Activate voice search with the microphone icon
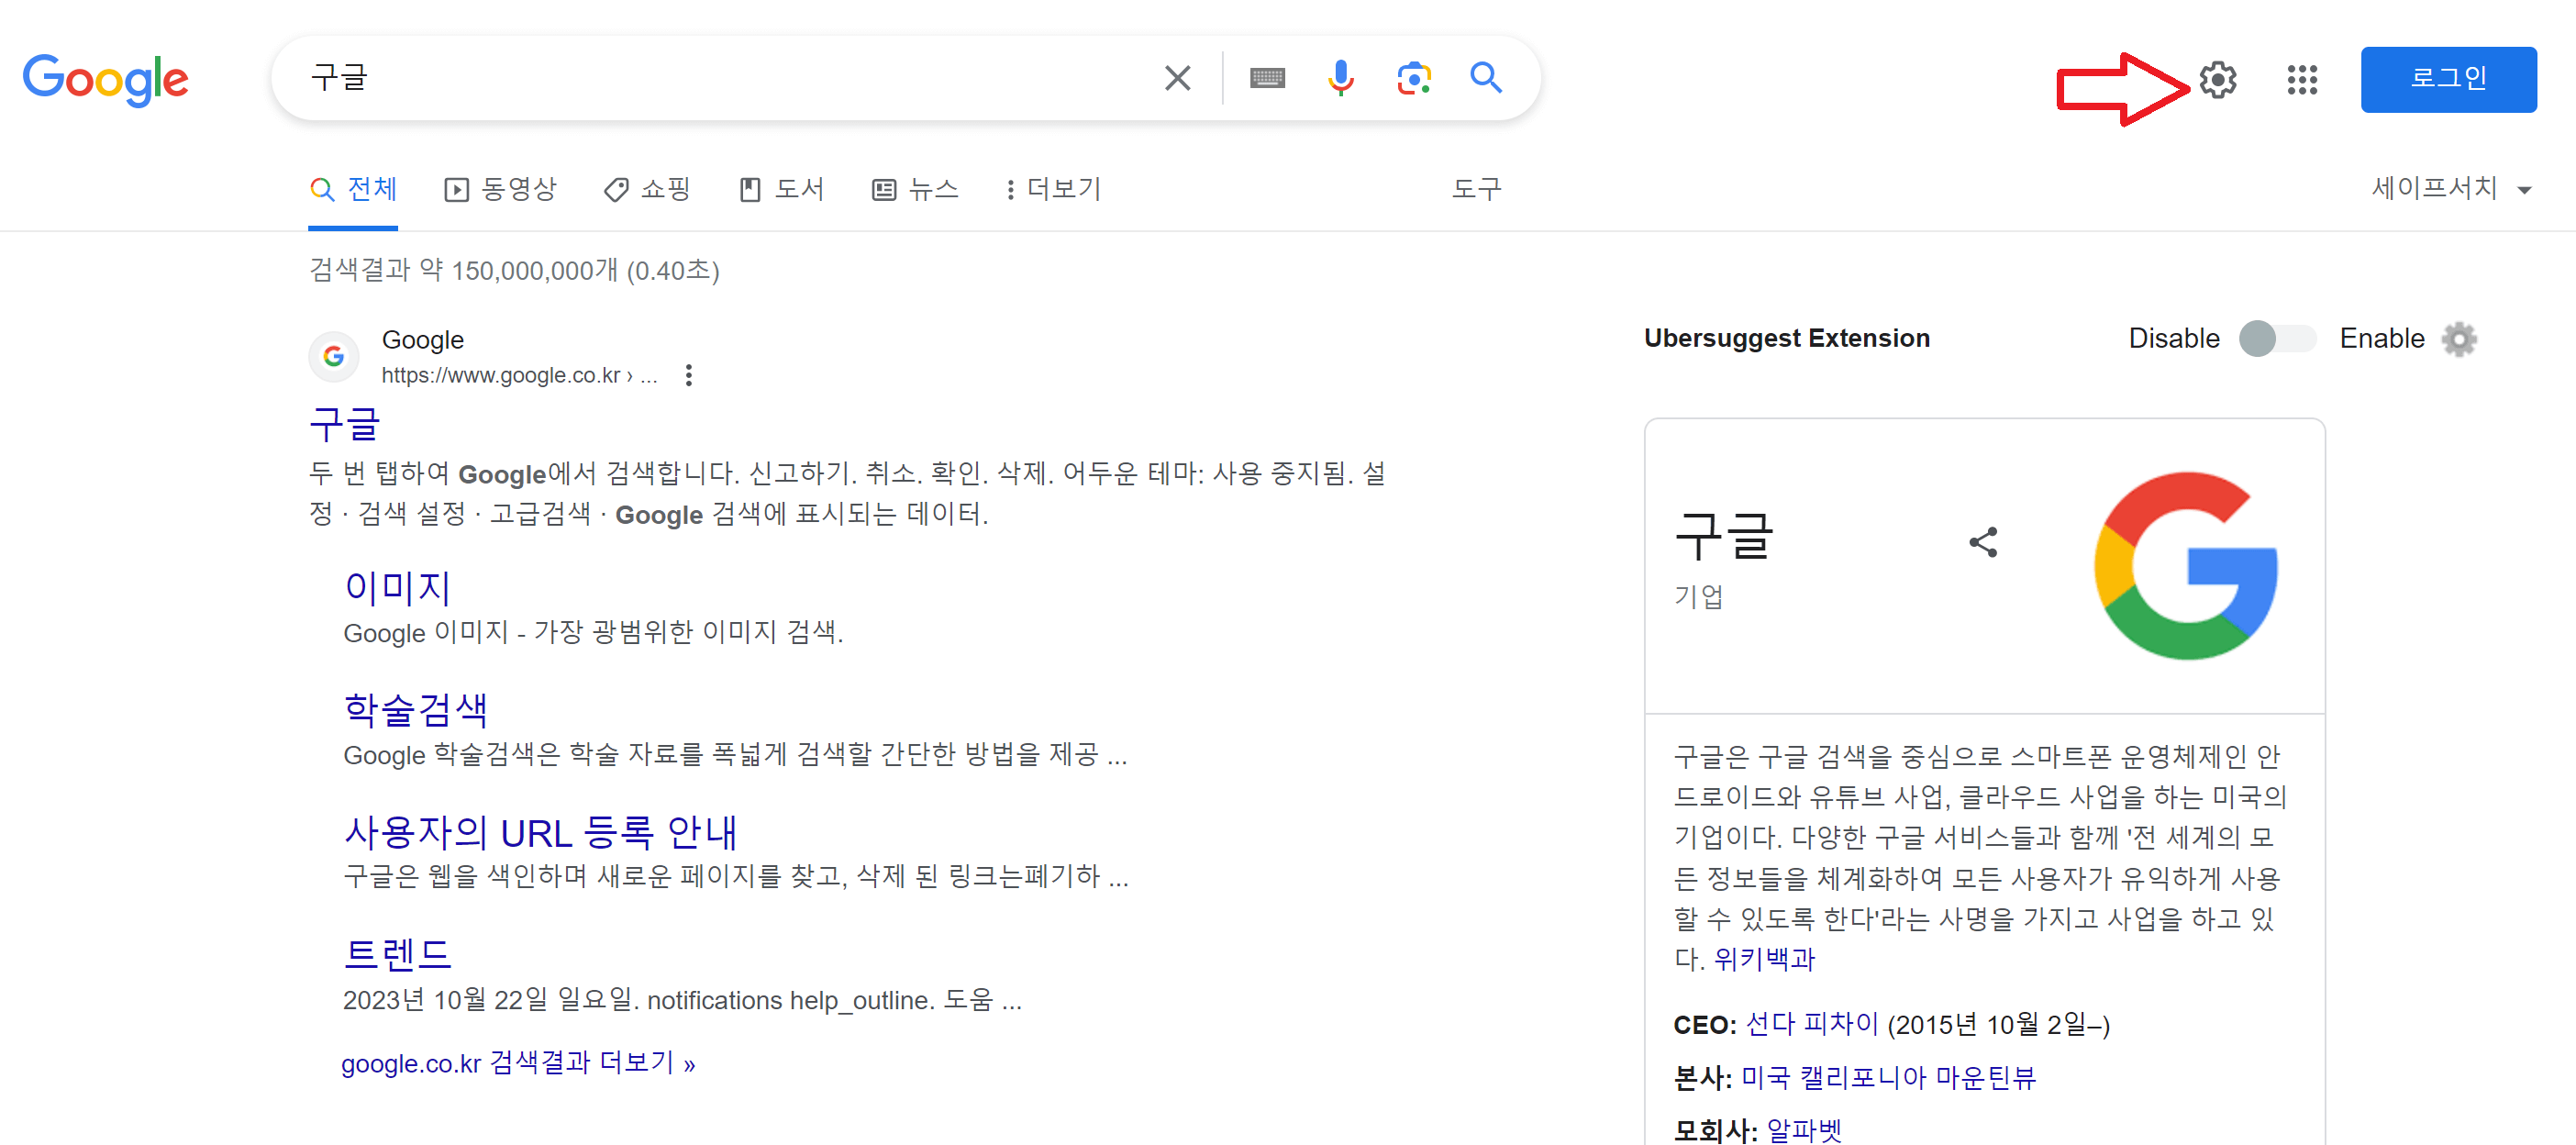This screenshot has width=2576, height=1145. point(1340,78)
